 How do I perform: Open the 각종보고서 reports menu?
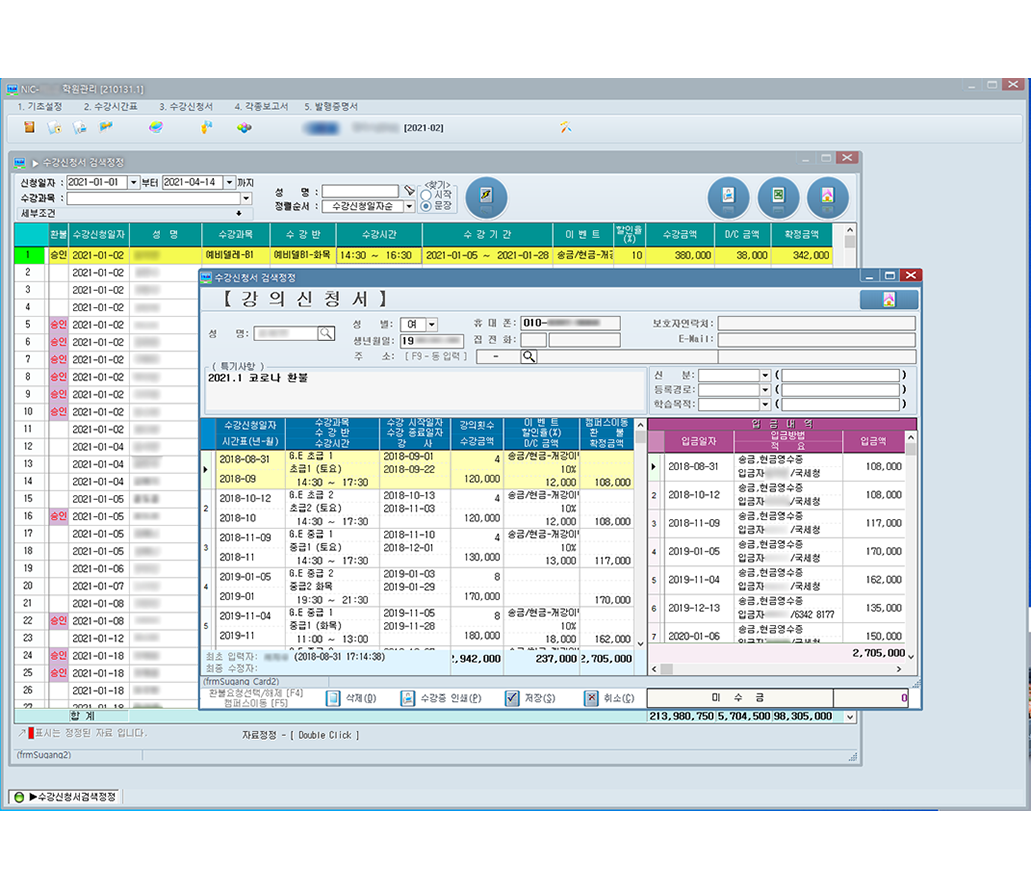(x=261, y=106)
